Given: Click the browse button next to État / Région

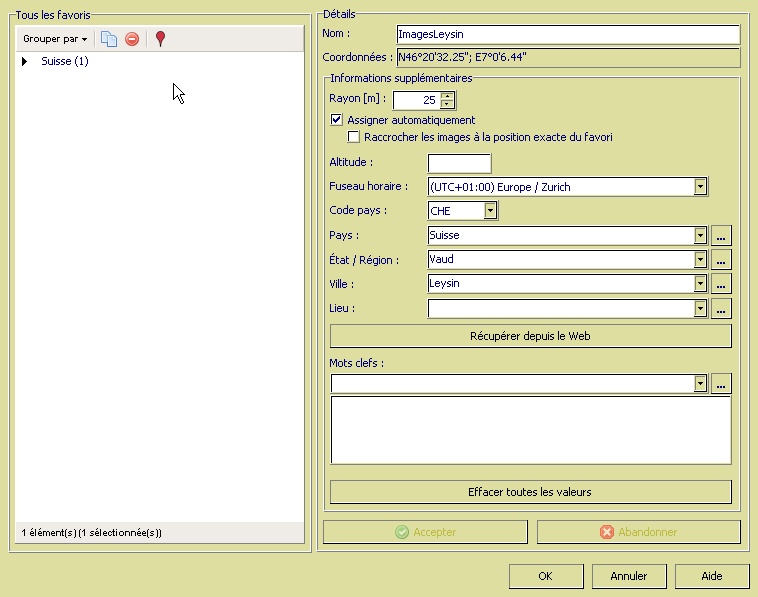Looking at the screenshot, I should [722, 260].
